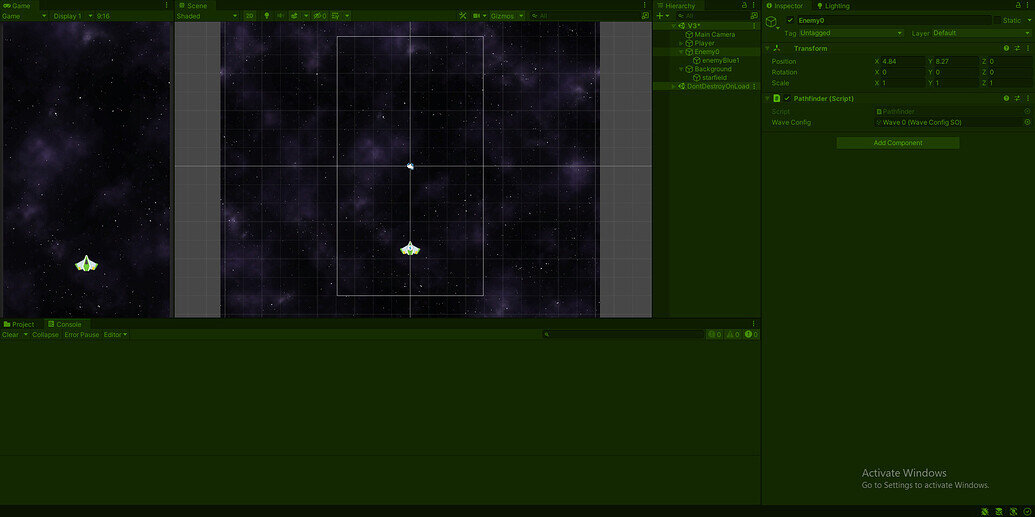Switch to the Inspector tab
This screenshot has height=517, width=1035.
tap(784, 5)
